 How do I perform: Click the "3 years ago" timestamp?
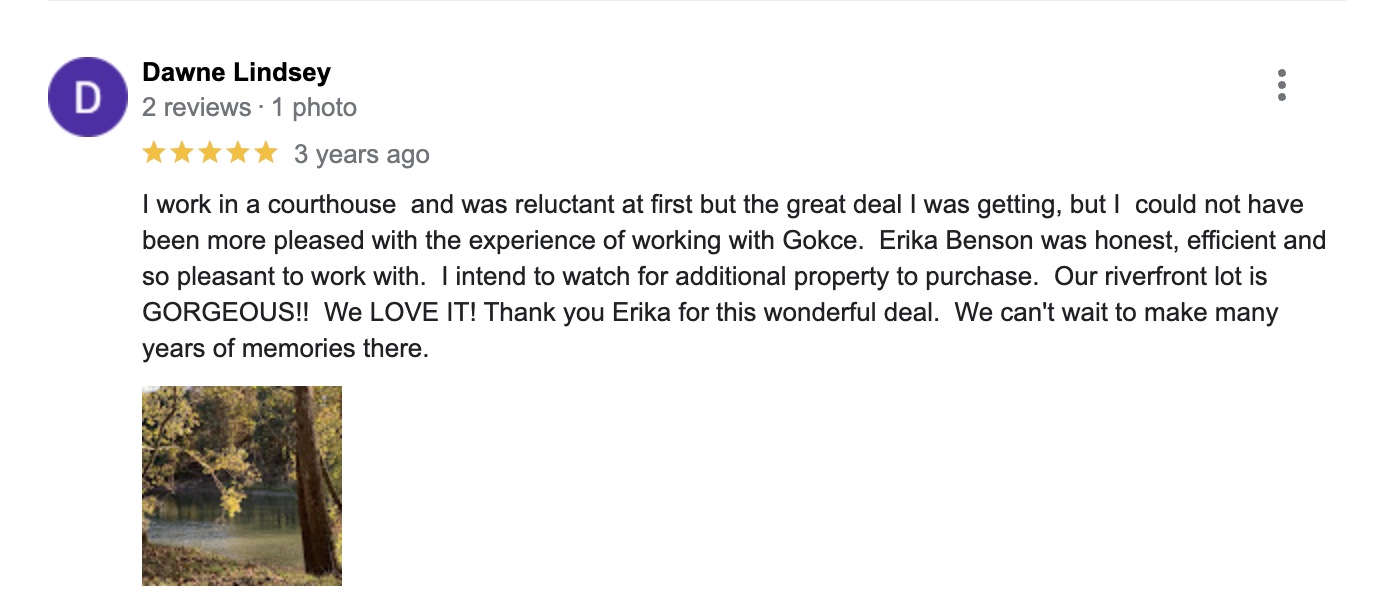pos(361,154)
